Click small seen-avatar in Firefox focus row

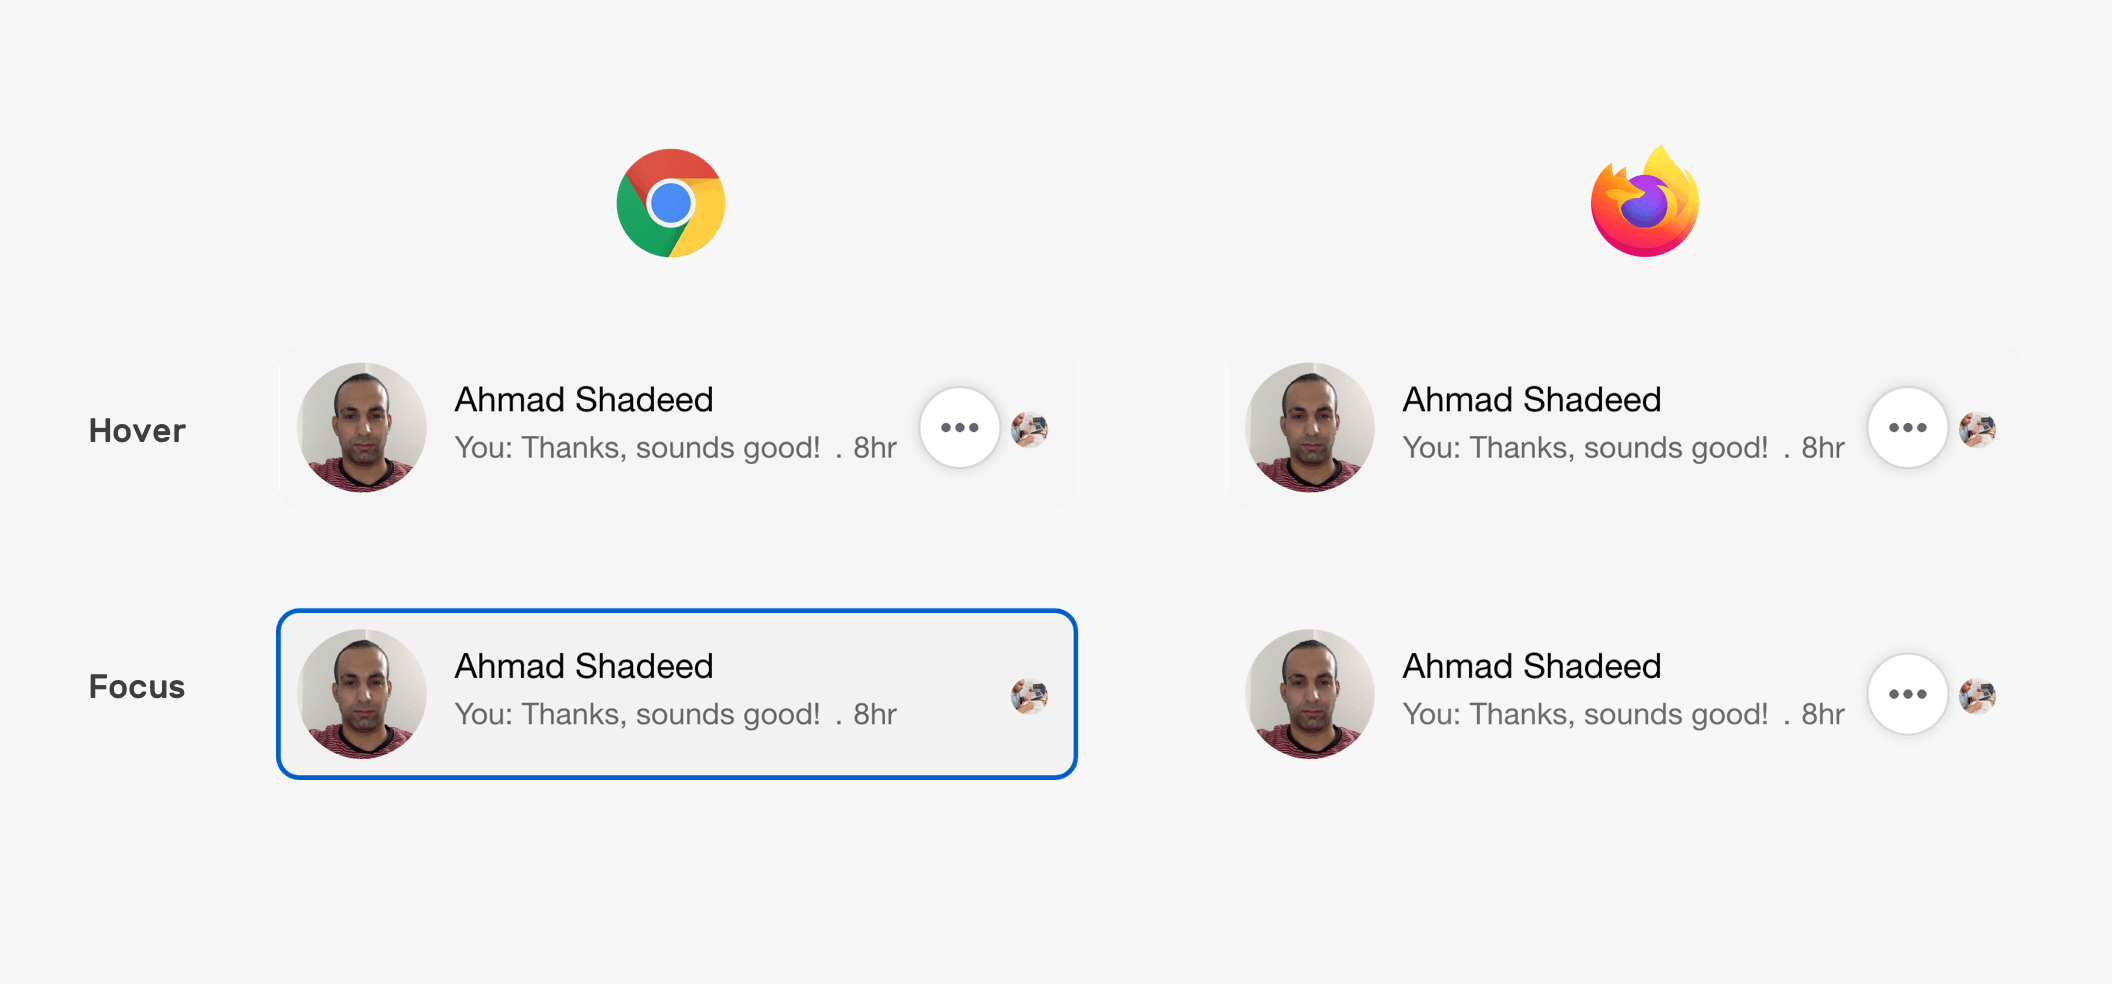coord(1977,696)
